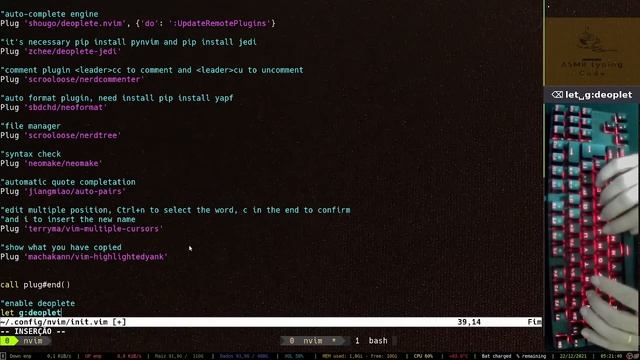Click the 'Down enp' network status entry

[x=20, y=356]
